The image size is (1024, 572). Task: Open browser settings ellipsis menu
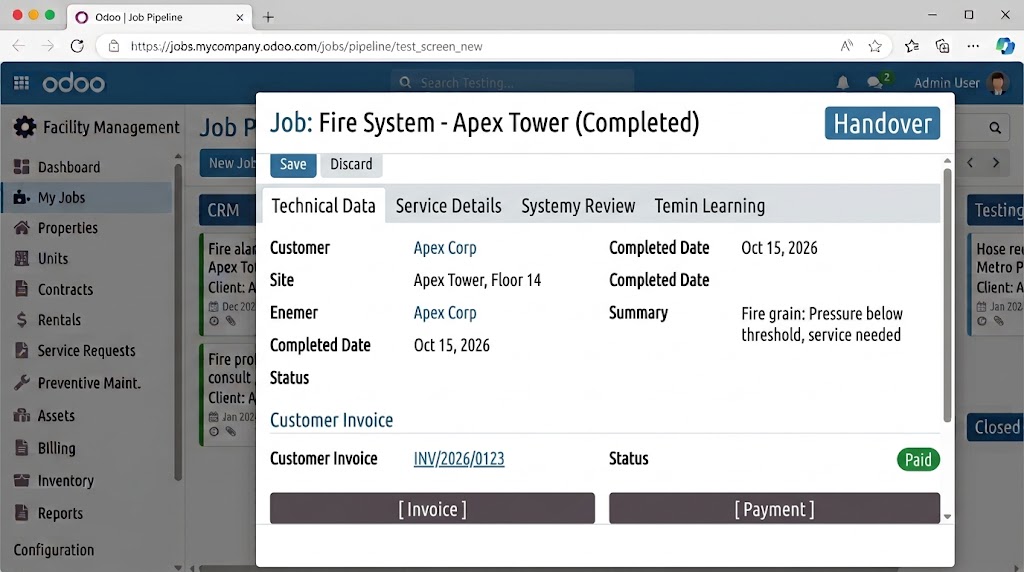click(973, 46)
